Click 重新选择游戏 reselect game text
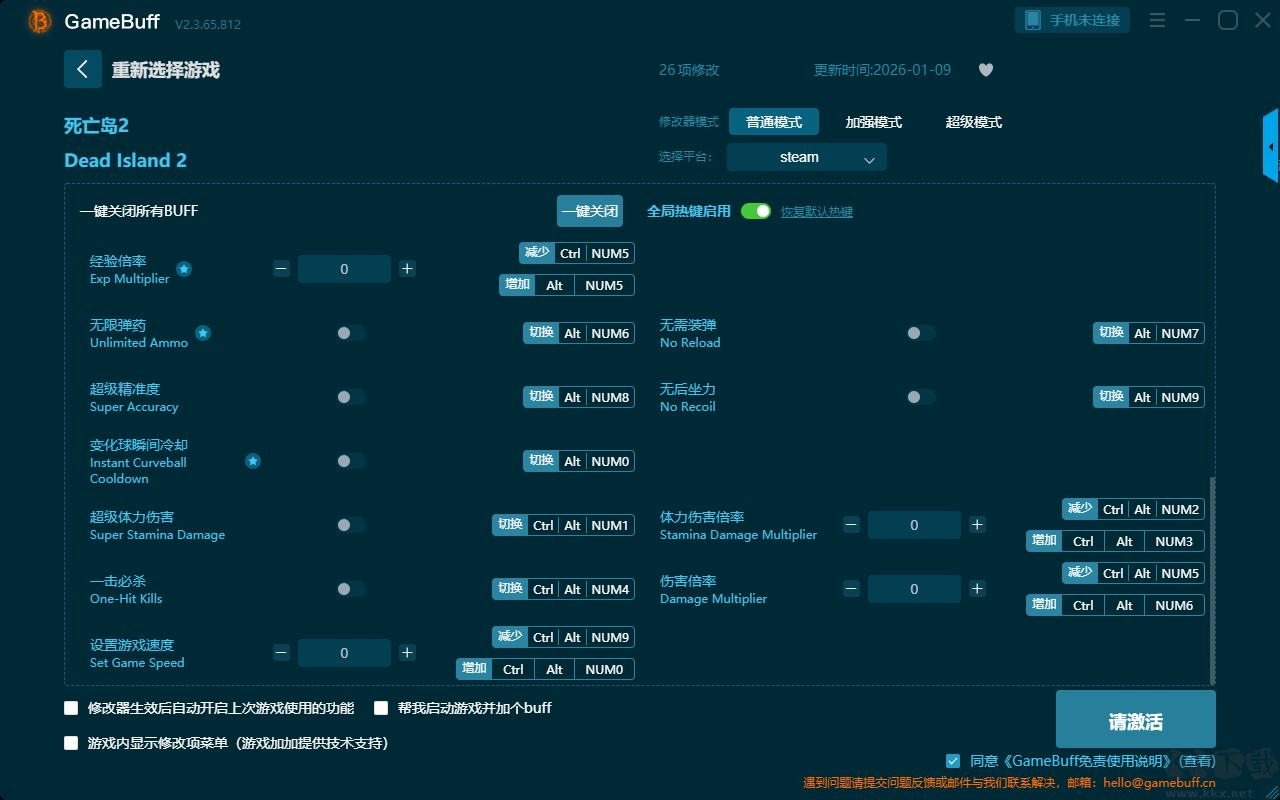This screenshot has height=800, width=1280. [x=166, y=70]
